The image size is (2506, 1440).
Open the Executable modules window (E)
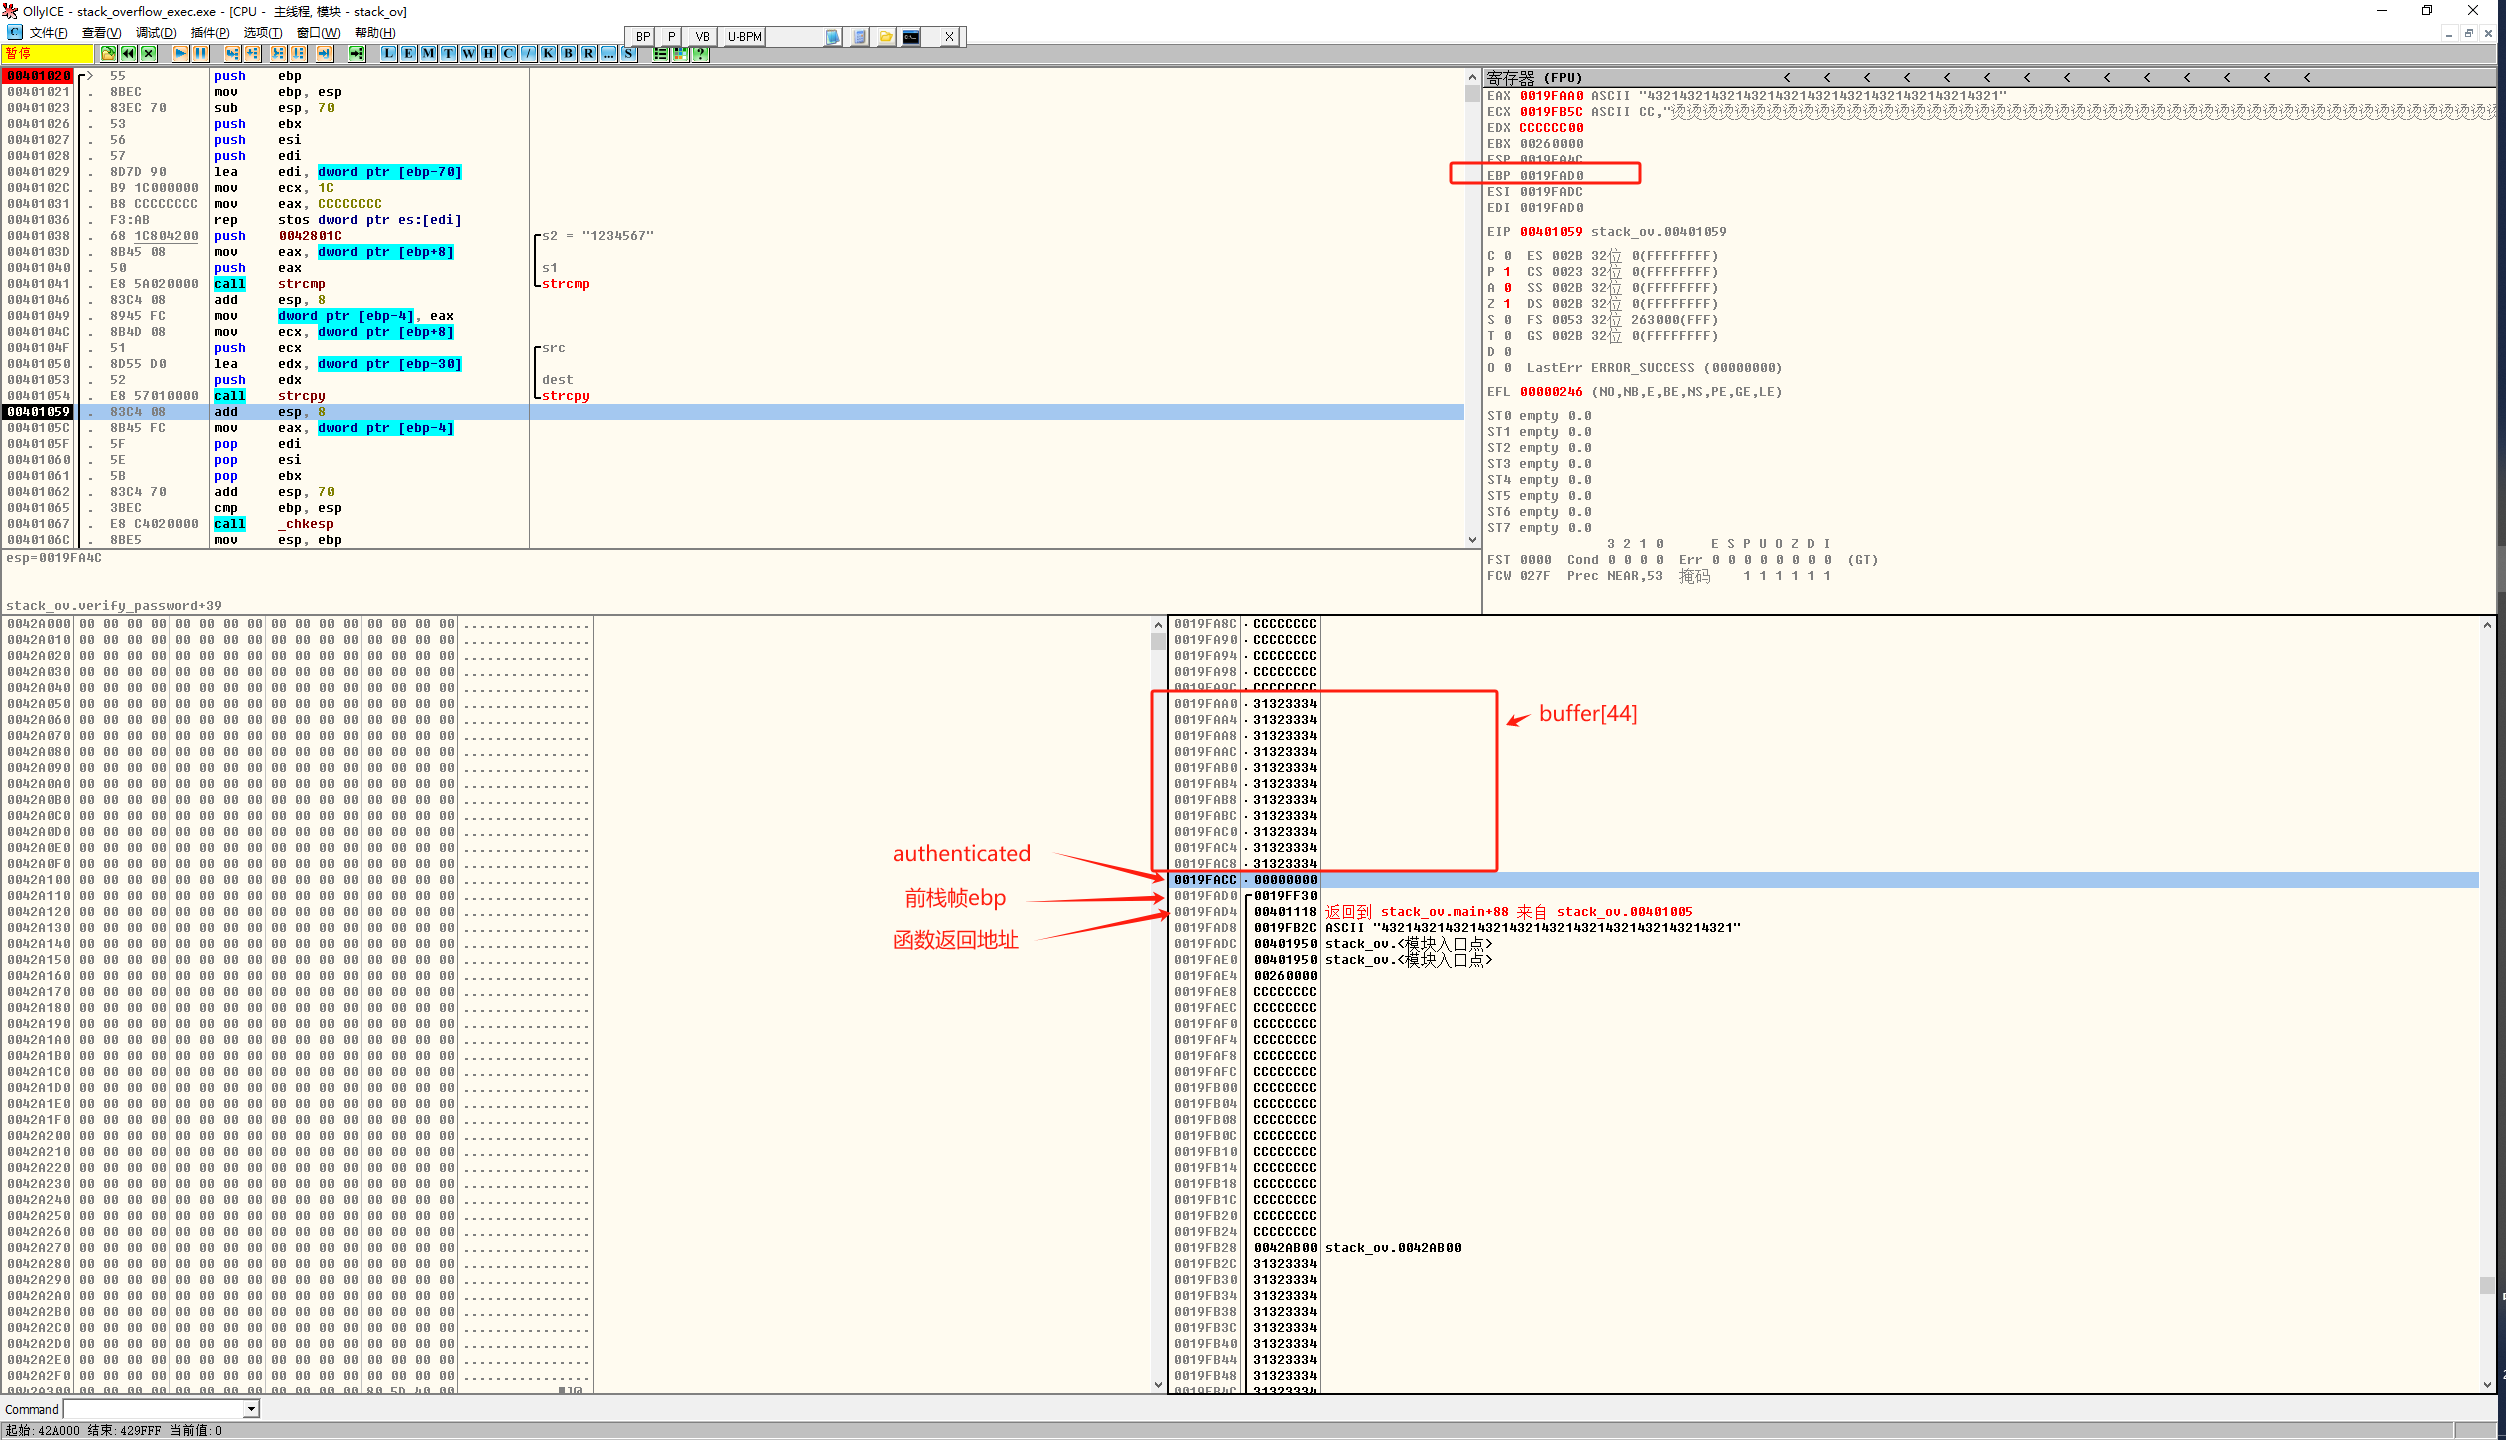[x=408, y=54]
